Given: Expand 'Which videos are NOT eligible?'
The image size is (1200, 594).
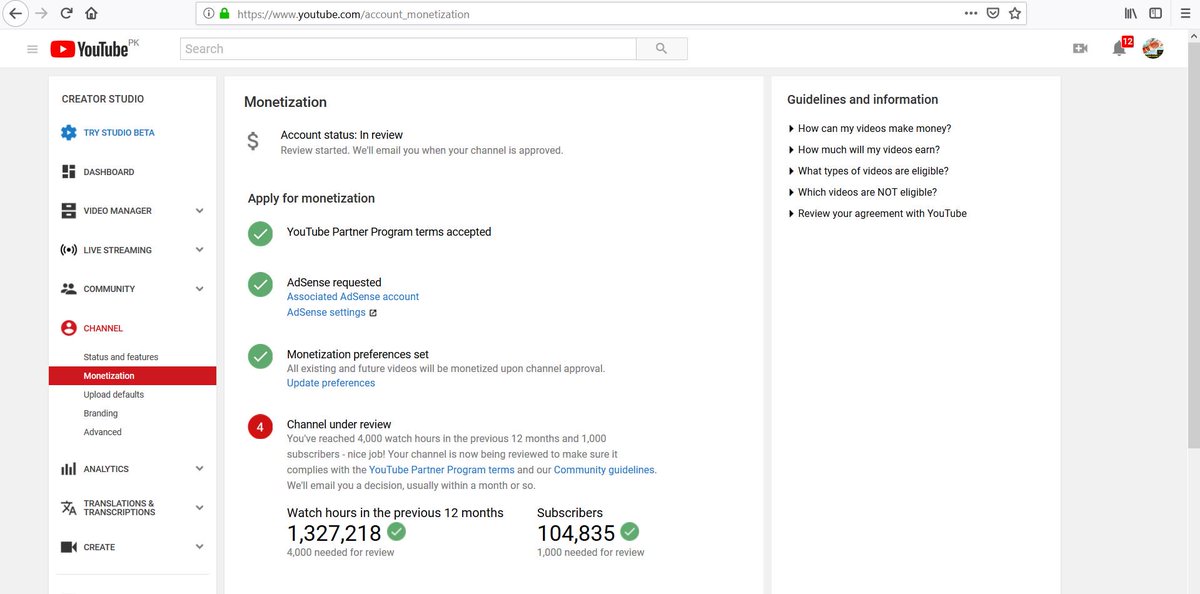Looking at the screenshot, I should pos(862,192).
